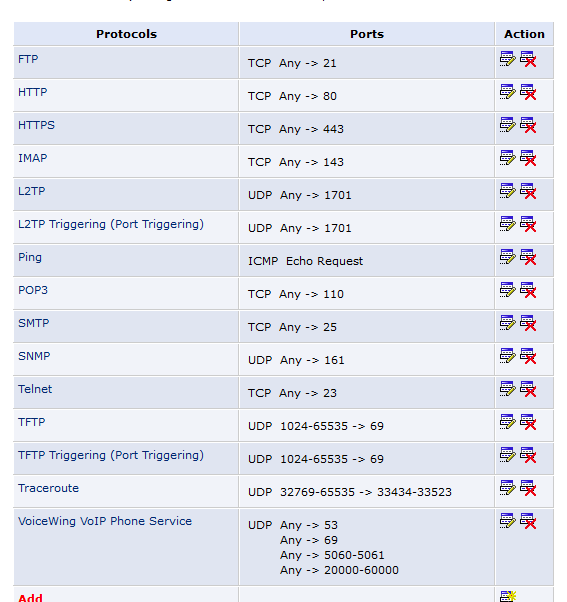This screenshot has width=567, height=602.
Task: Open the Add link
Action: click(x=30, y=598)
